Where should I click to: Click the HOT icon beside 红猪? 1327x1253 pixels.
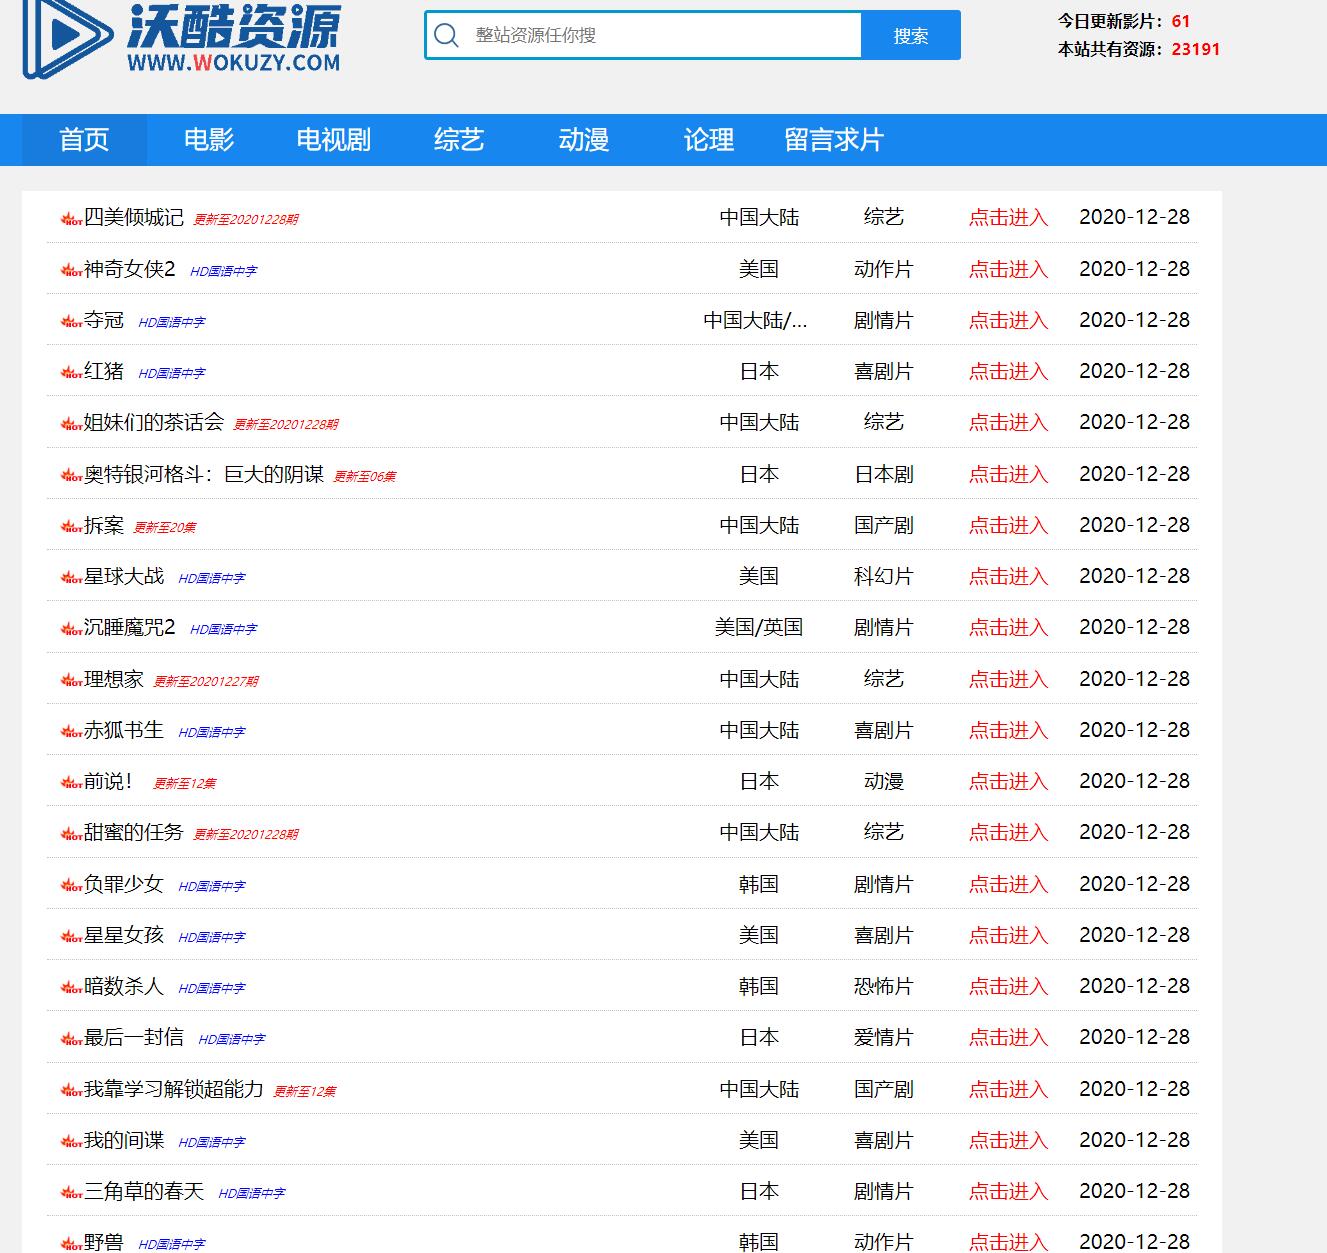click(71, 373)
